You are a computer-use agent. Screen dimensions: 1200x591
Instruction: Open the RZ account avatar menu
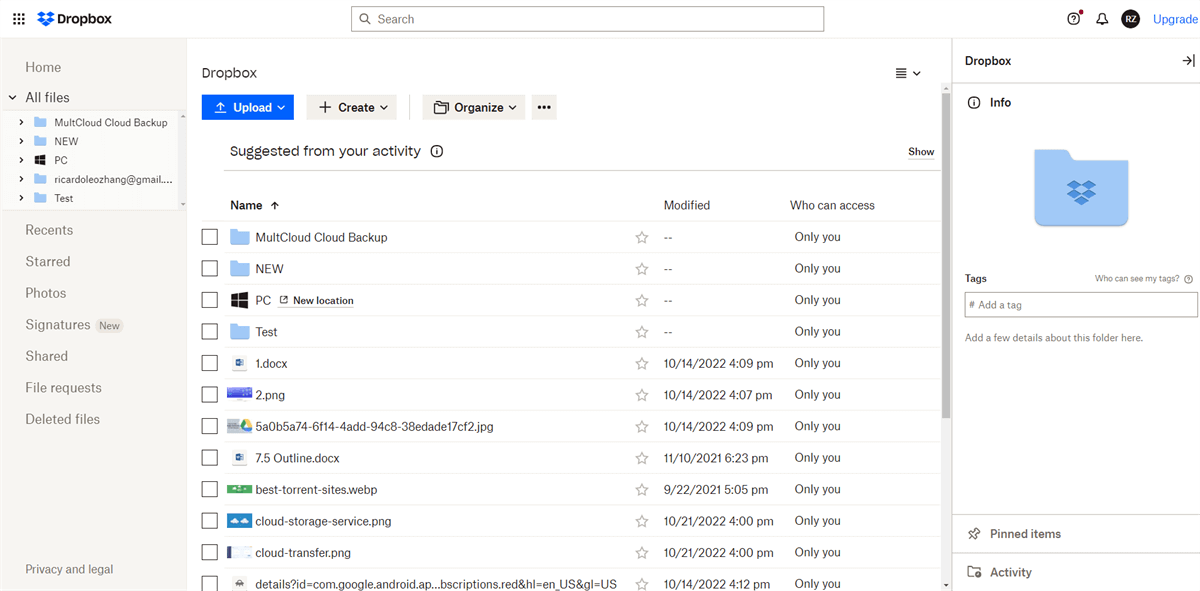[x=1130, y=19]
